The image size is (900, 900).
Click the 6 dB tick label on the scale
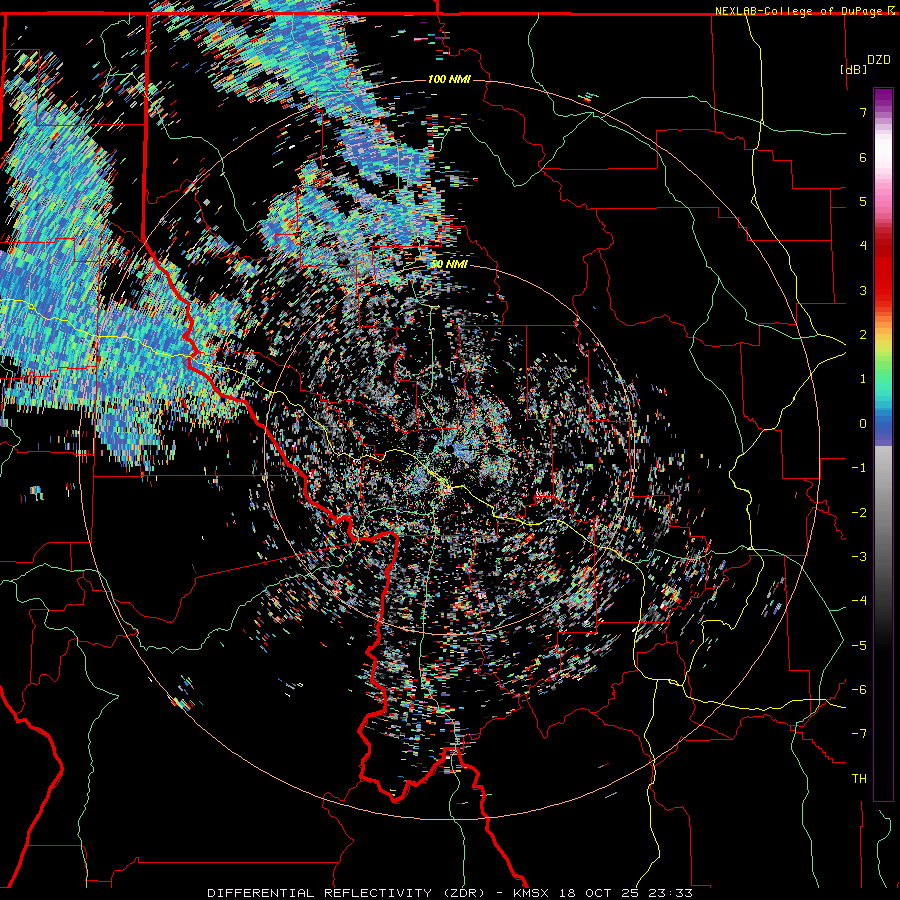tap(863, 157)
